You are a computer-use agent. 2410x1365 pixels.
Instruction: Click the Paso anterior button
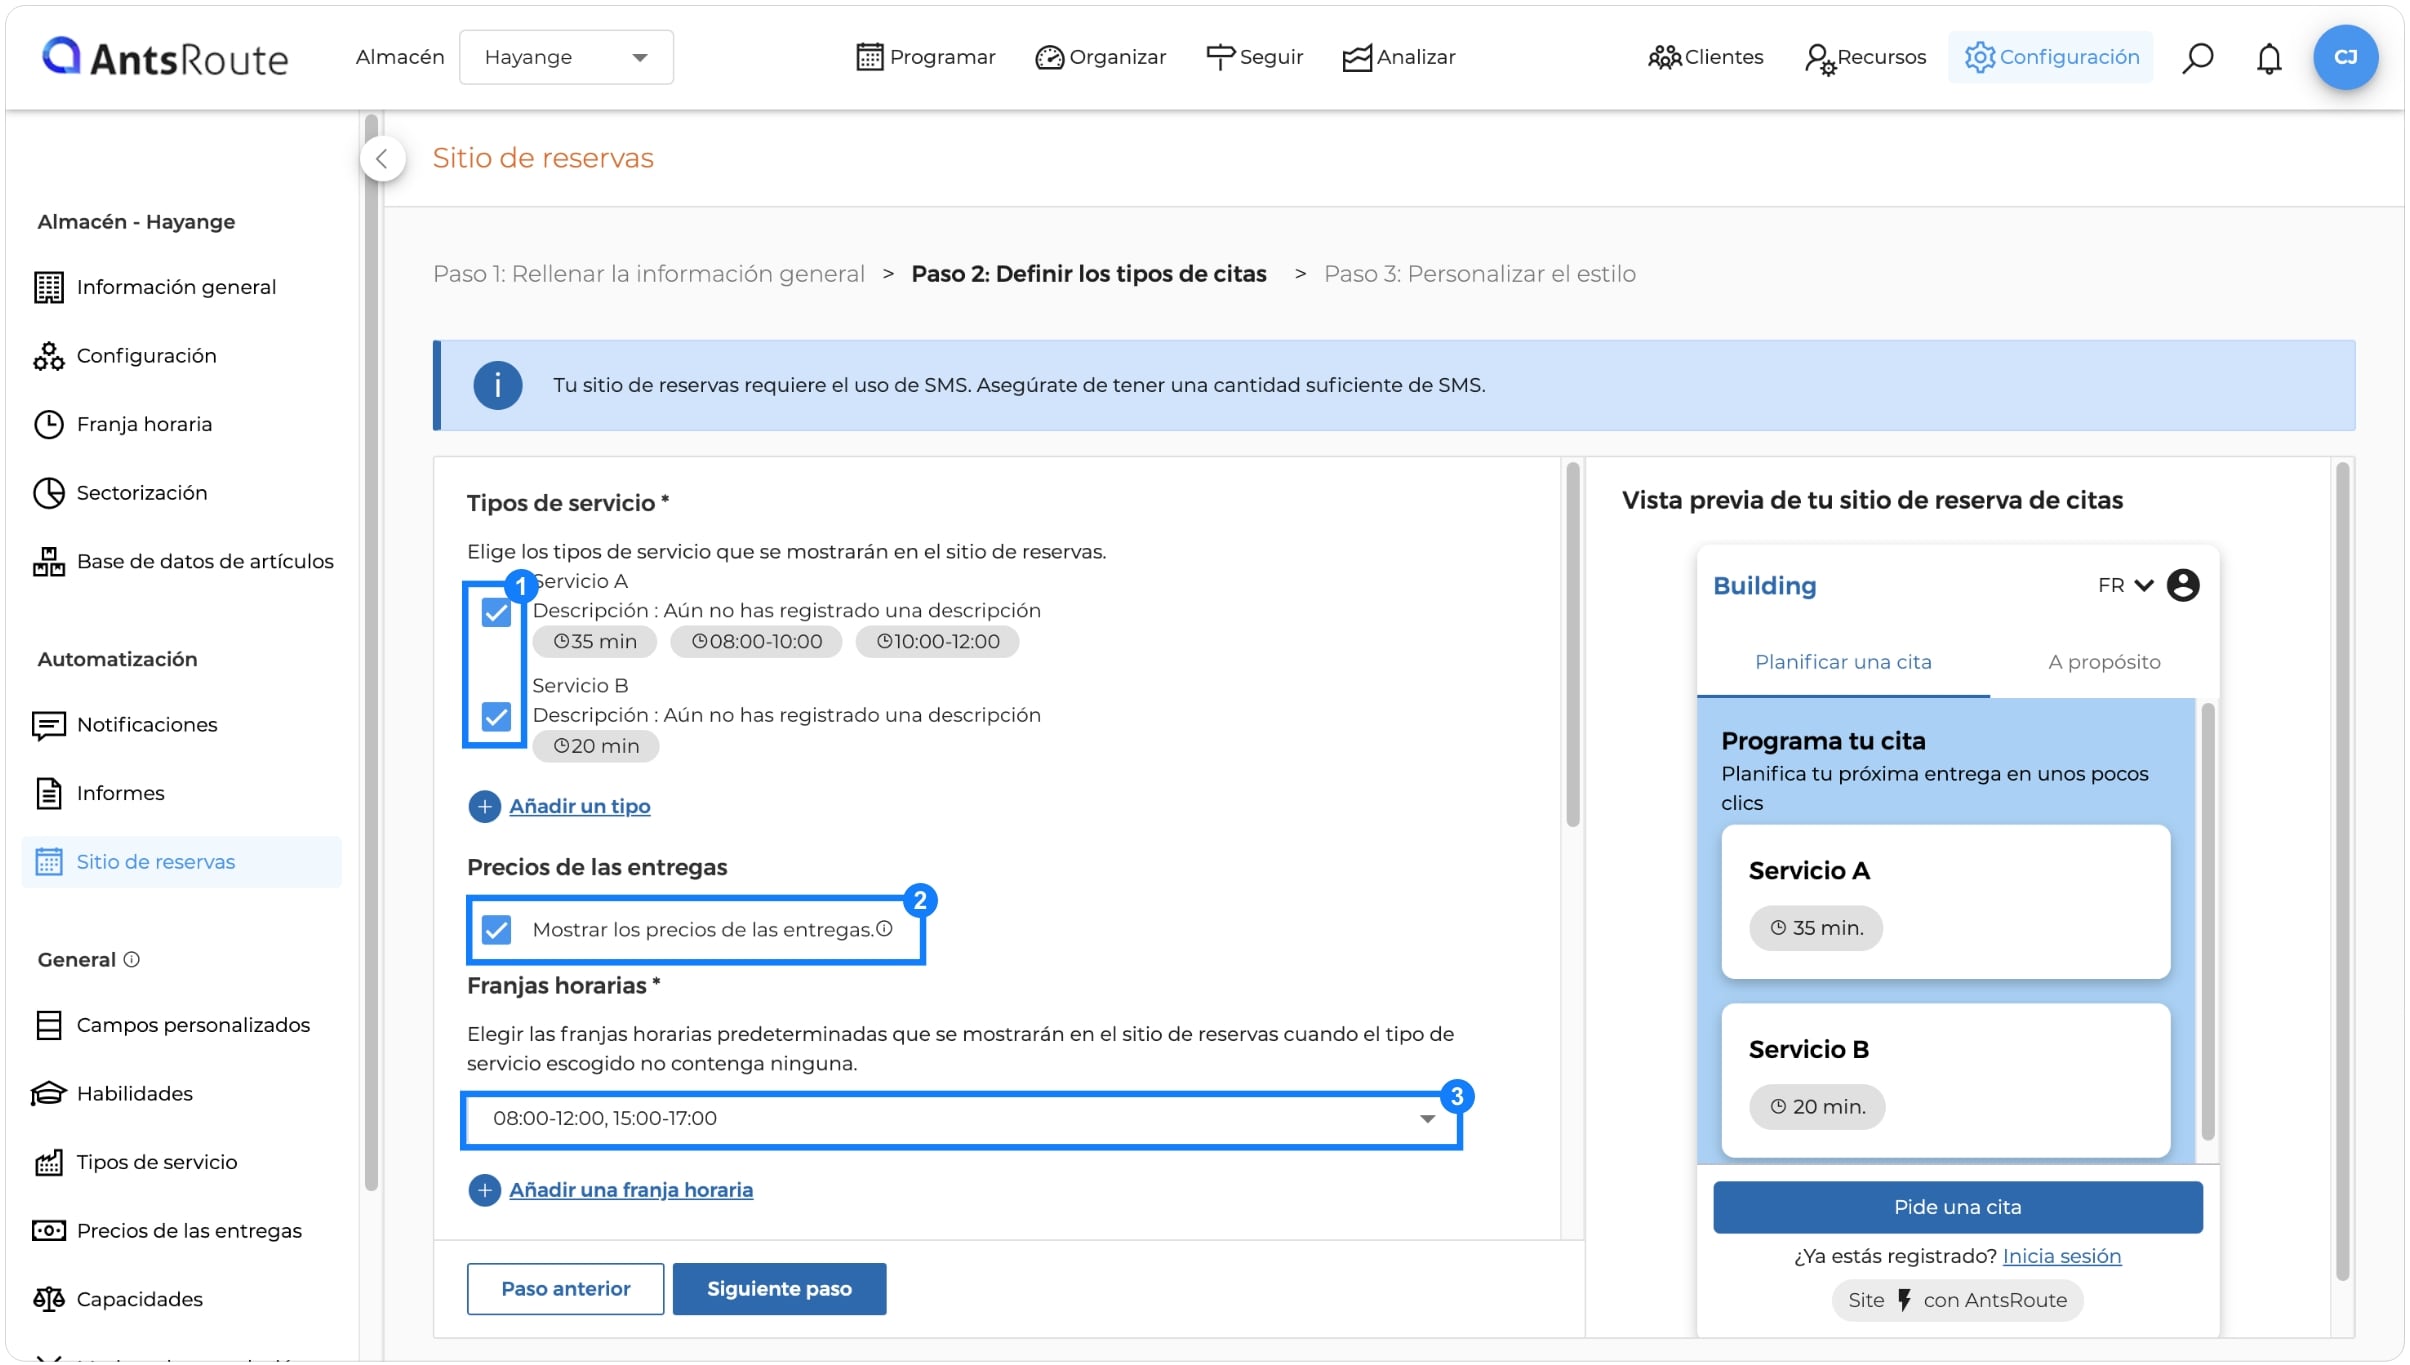(565, 1289)
